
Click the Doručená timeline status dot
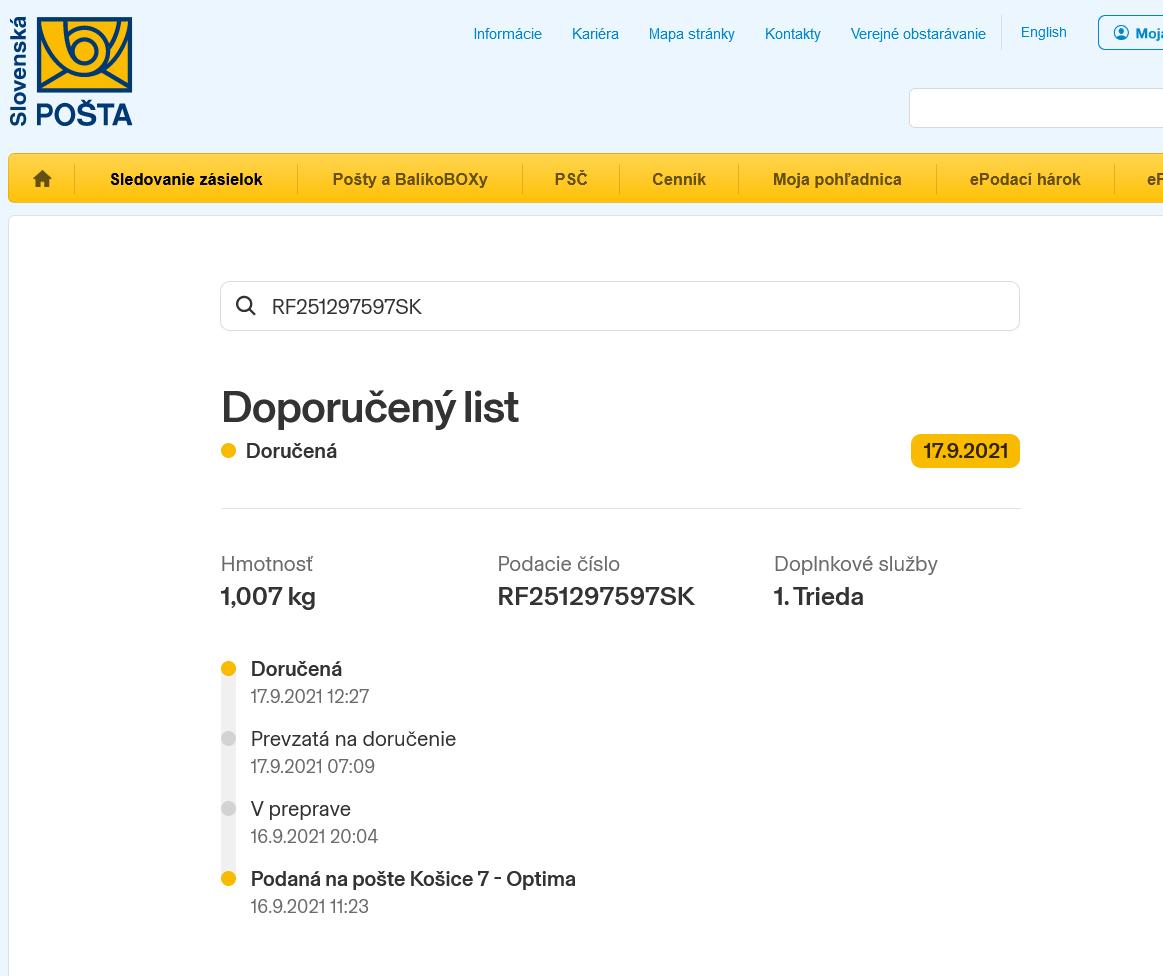coord(228,668)
